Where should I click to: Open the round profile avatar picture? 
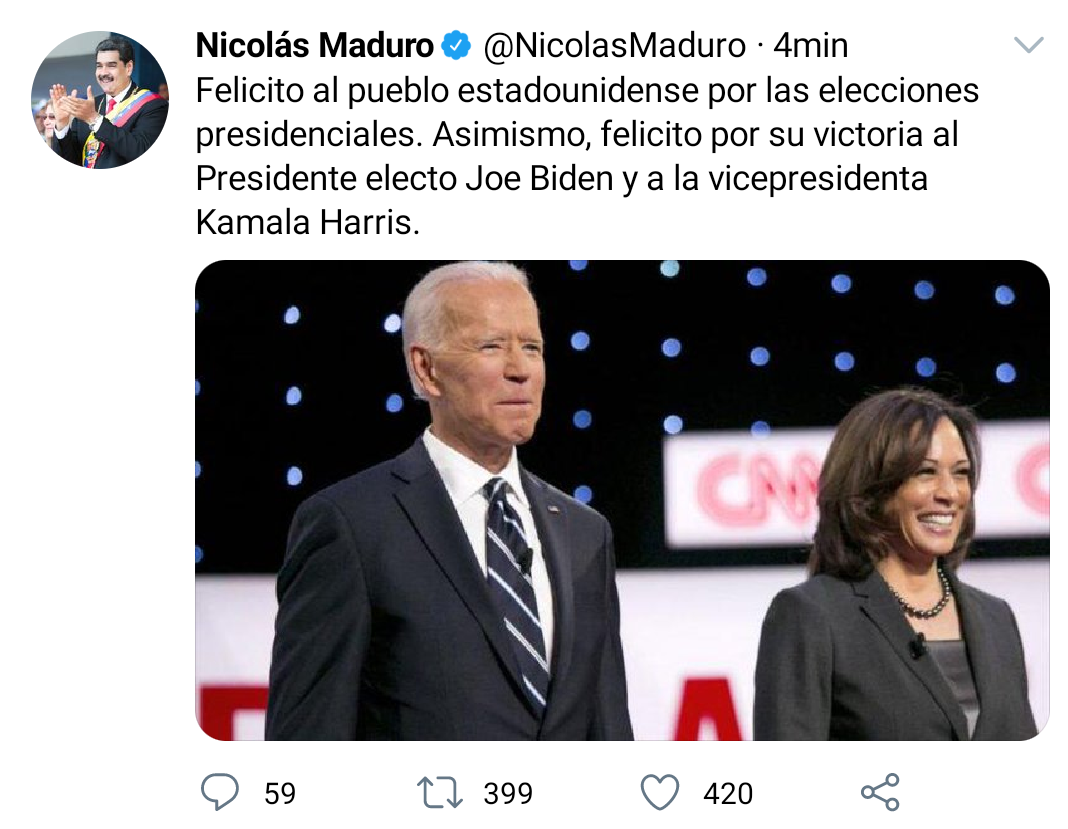(x=99, y=100)
